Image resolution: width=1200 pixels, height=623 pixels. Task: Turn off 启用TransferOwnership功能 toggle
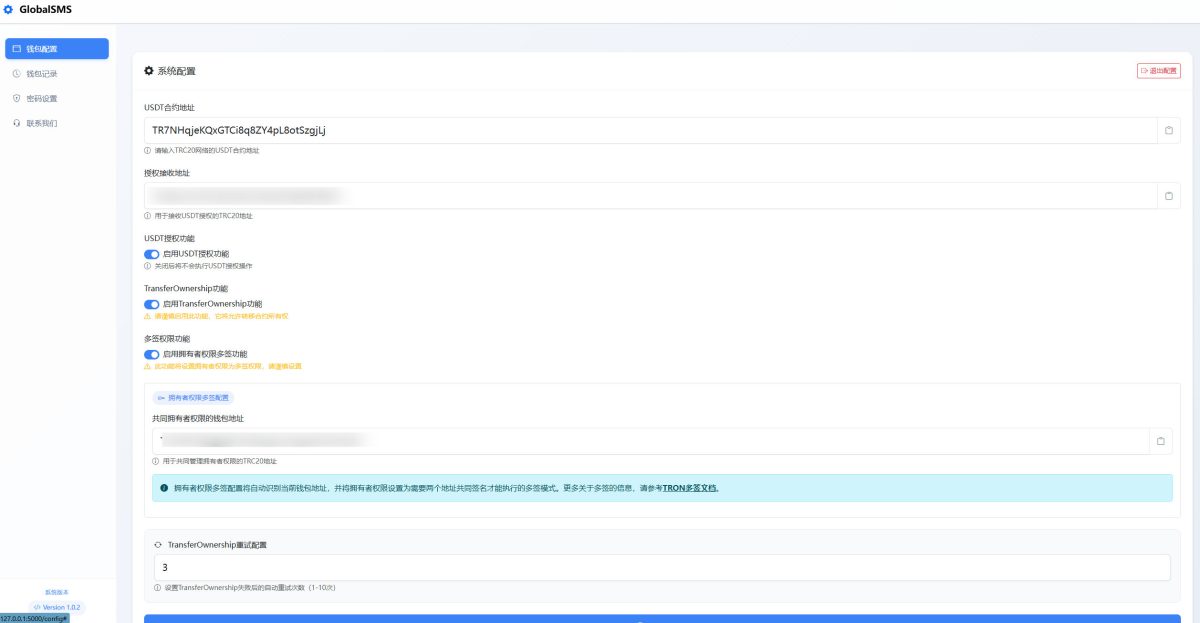coord(152,304)
